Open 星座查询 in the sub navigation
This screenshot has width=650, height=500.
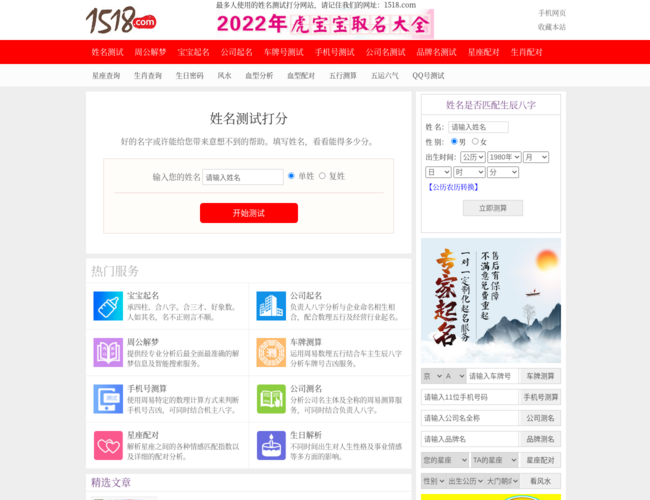[x=106, y=75]
